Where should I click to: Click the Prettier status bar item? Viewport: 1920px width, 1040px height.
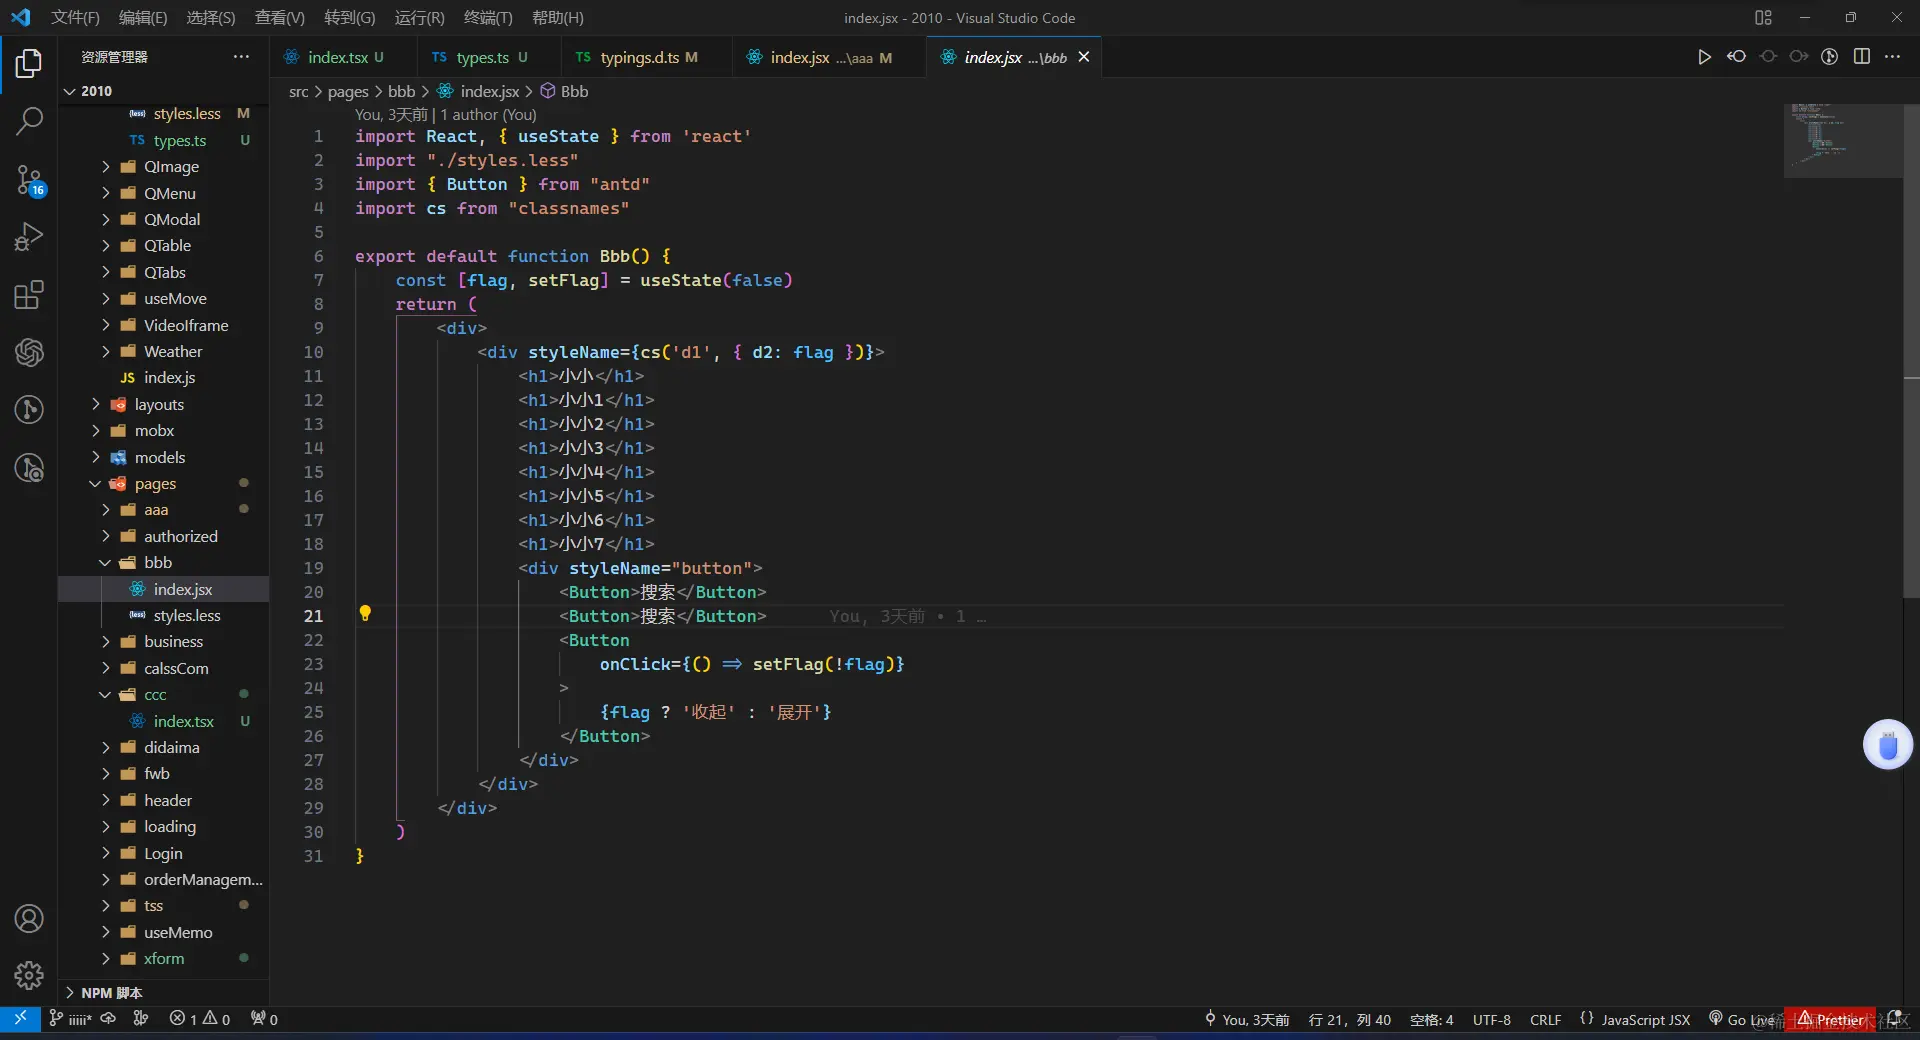[x=1830, y=1019]
